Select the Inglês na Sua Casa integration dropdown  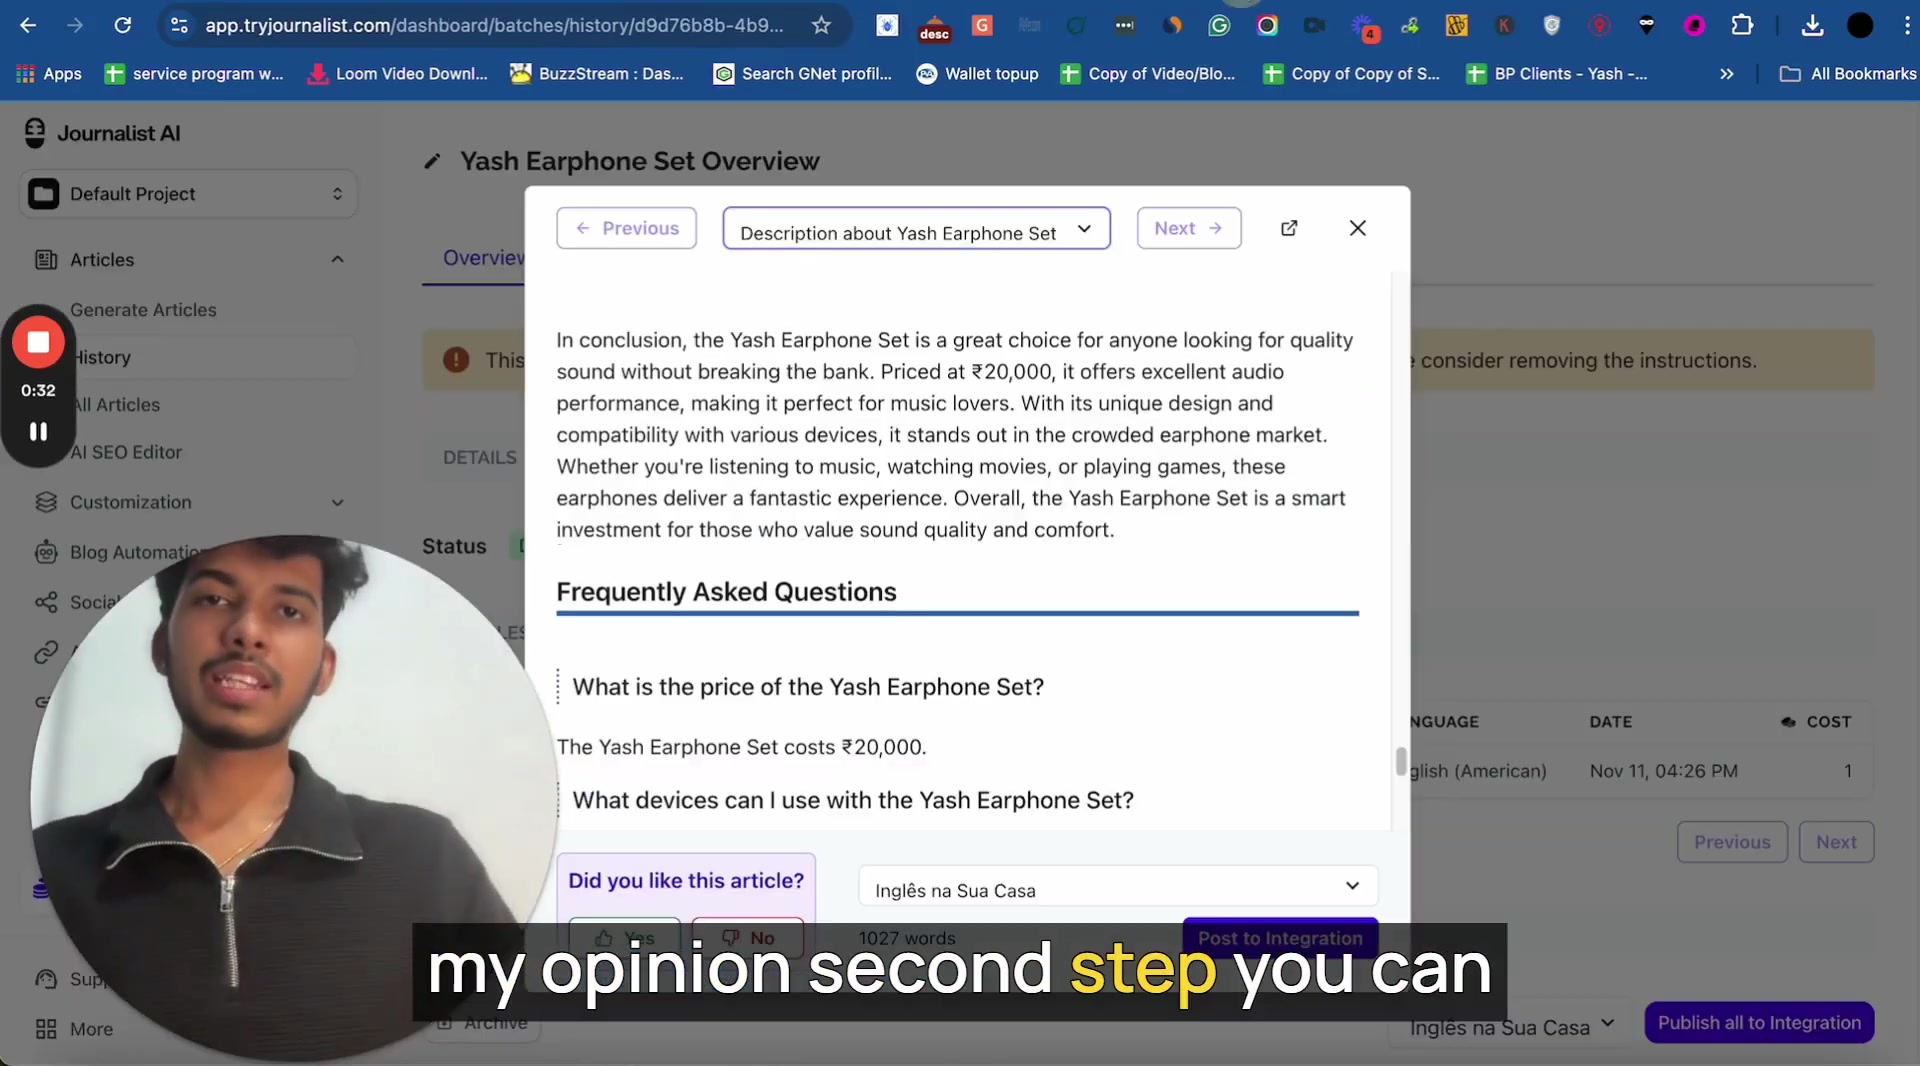point(1118,887)
